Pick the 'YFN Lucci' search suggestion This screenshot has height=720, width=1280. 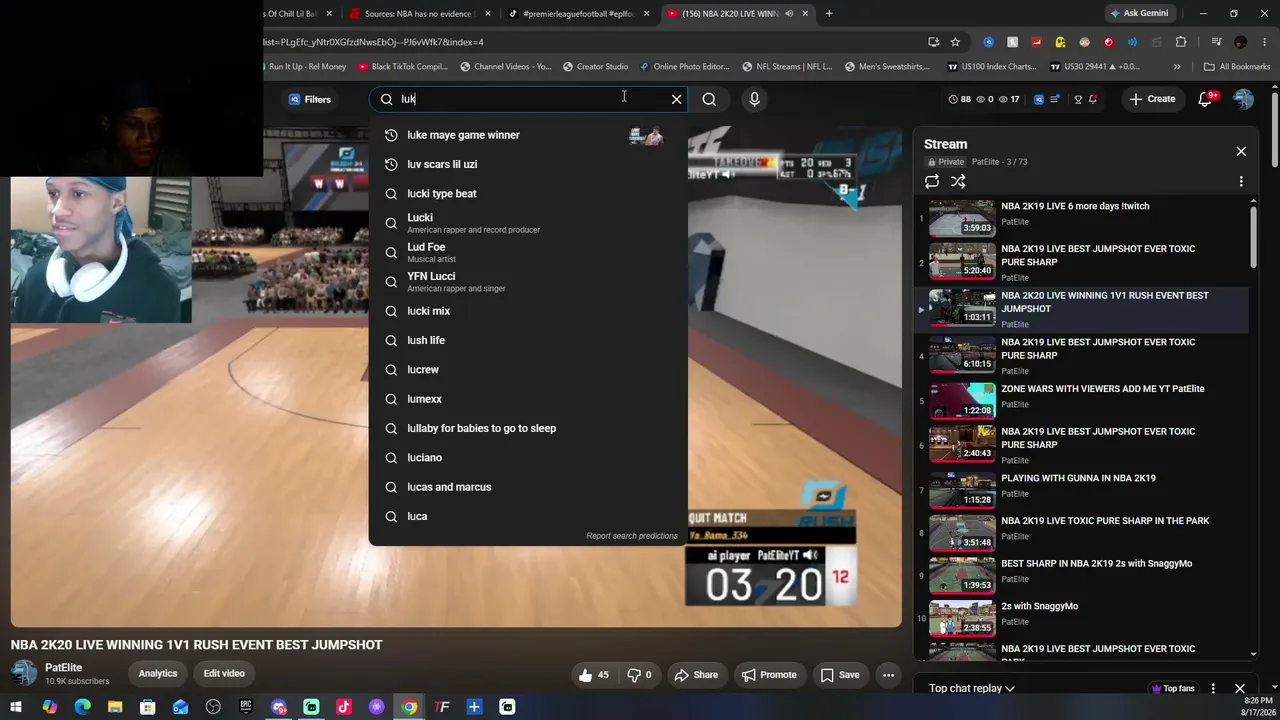point(528,281)
